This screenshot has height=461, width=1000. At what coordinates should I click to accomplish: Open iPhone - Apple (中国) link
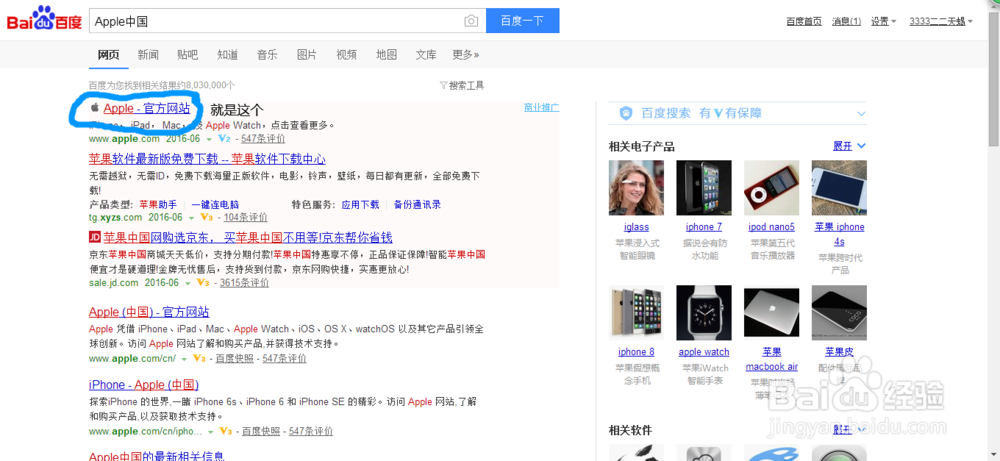point(143,385)
